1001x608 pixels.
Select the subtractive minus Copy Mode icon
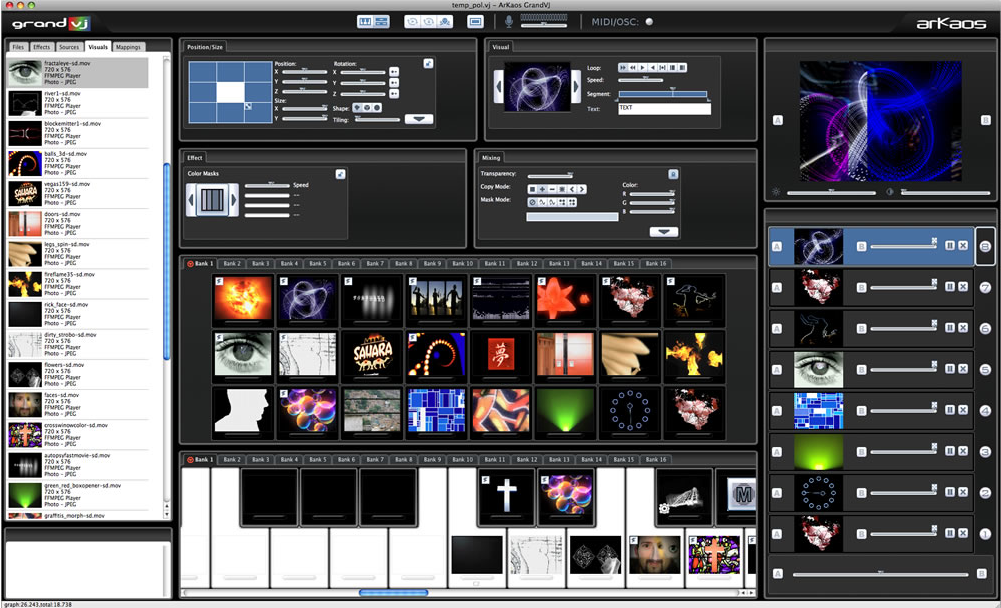point(552,189)
